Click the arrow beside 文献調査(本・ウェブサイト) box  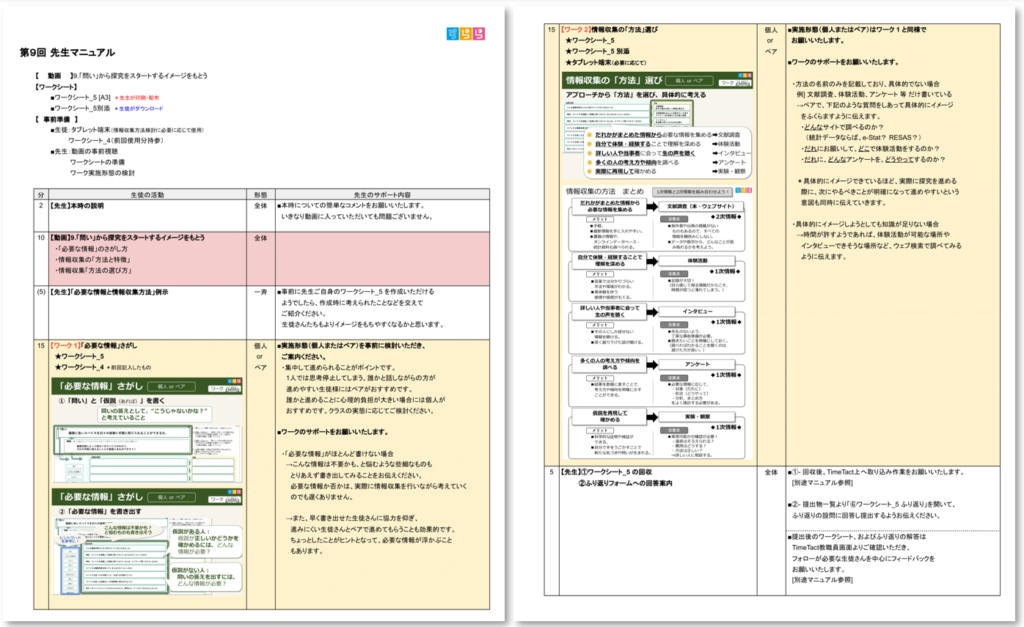(x=651, y=206)
